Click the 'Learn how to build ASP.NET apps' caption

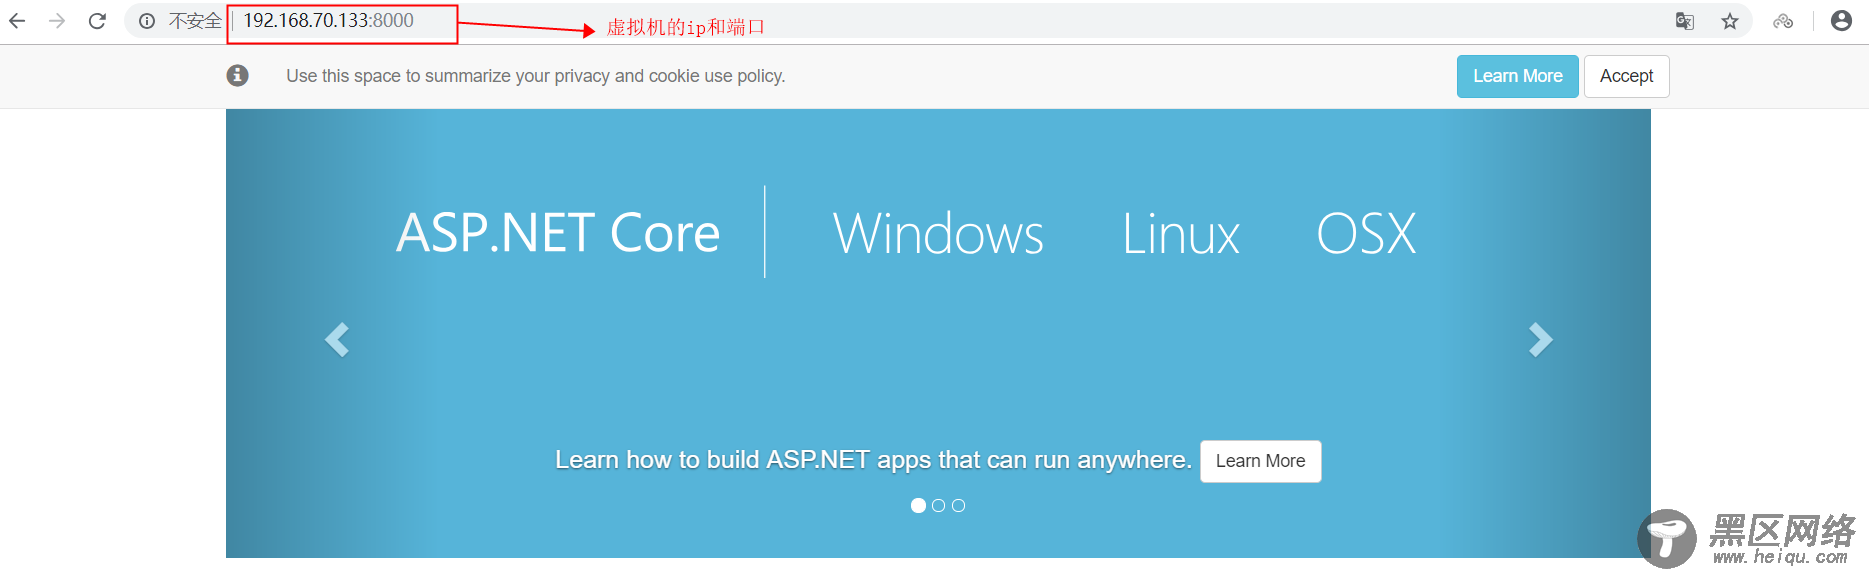point(873,460)
